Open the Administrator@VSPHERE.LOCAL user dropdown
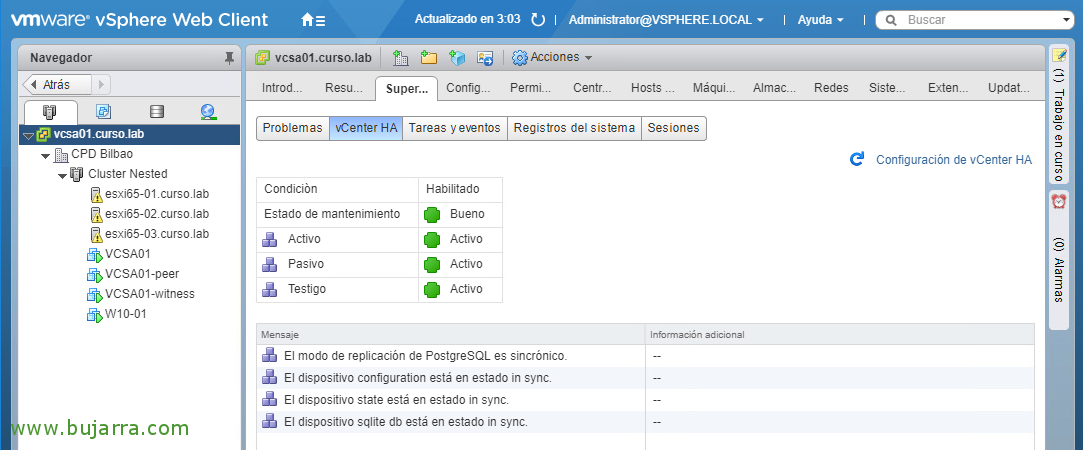This screenshot has width=1083, height=450. point(666,20)
